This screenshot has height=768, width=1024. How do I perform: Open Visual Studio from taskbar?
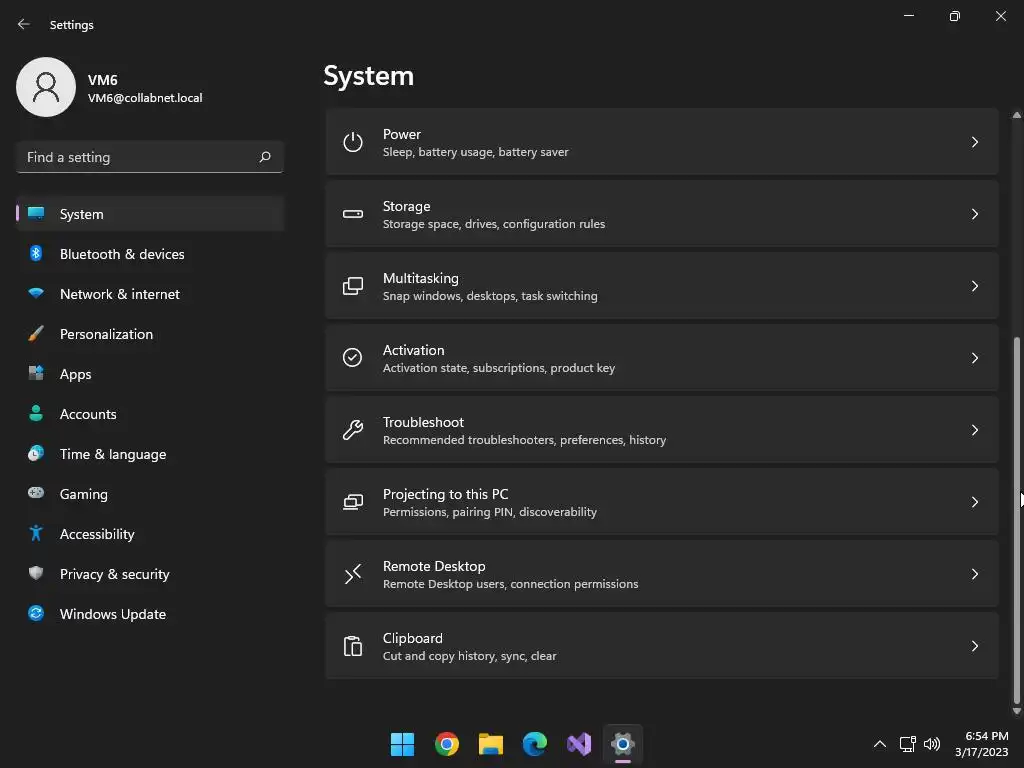click(x=579, y=744)
